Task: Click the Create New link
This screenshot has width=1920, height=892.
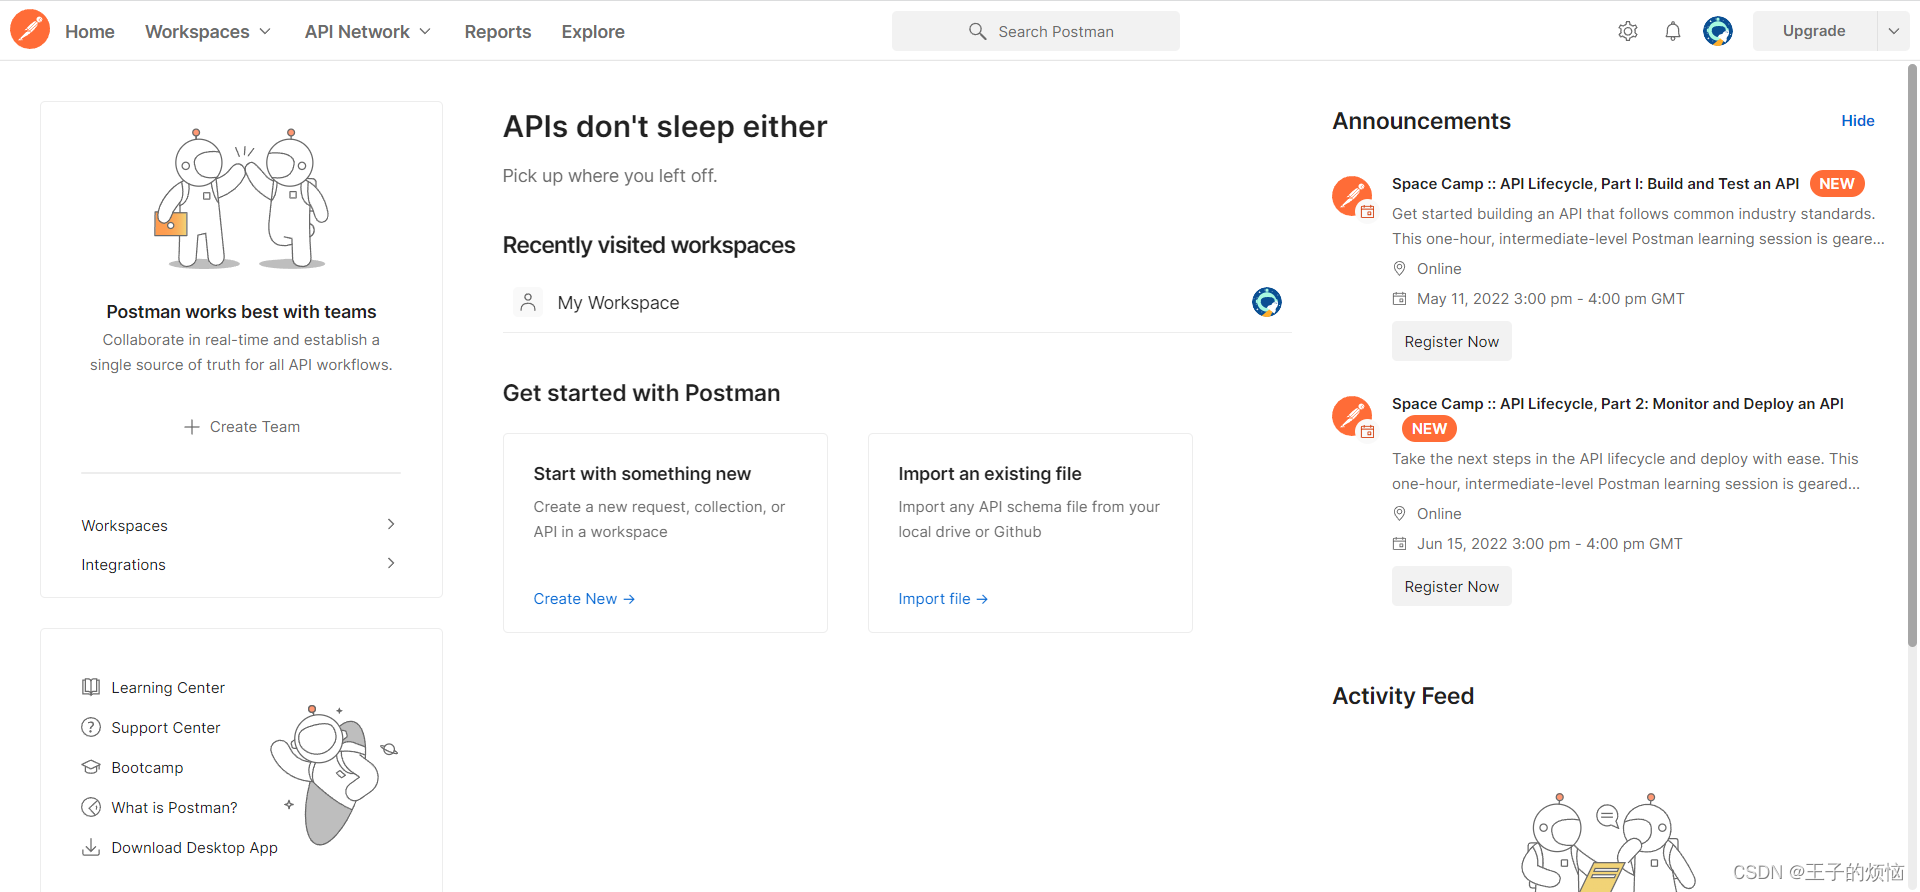Action: (x=584, y=598)
